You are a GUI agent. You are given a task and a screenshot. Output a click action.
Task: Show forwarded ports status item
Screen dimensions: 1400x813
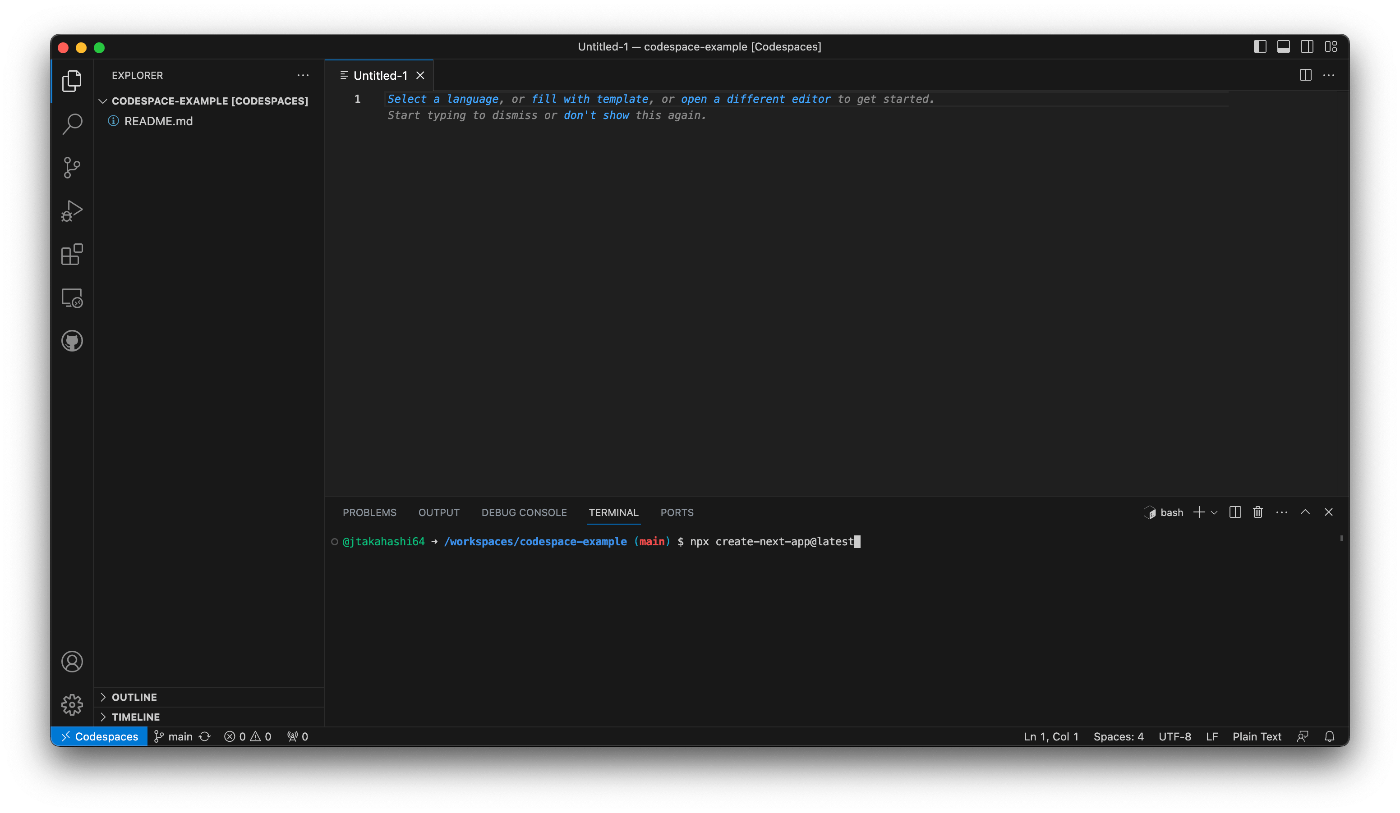click(298, 736)
